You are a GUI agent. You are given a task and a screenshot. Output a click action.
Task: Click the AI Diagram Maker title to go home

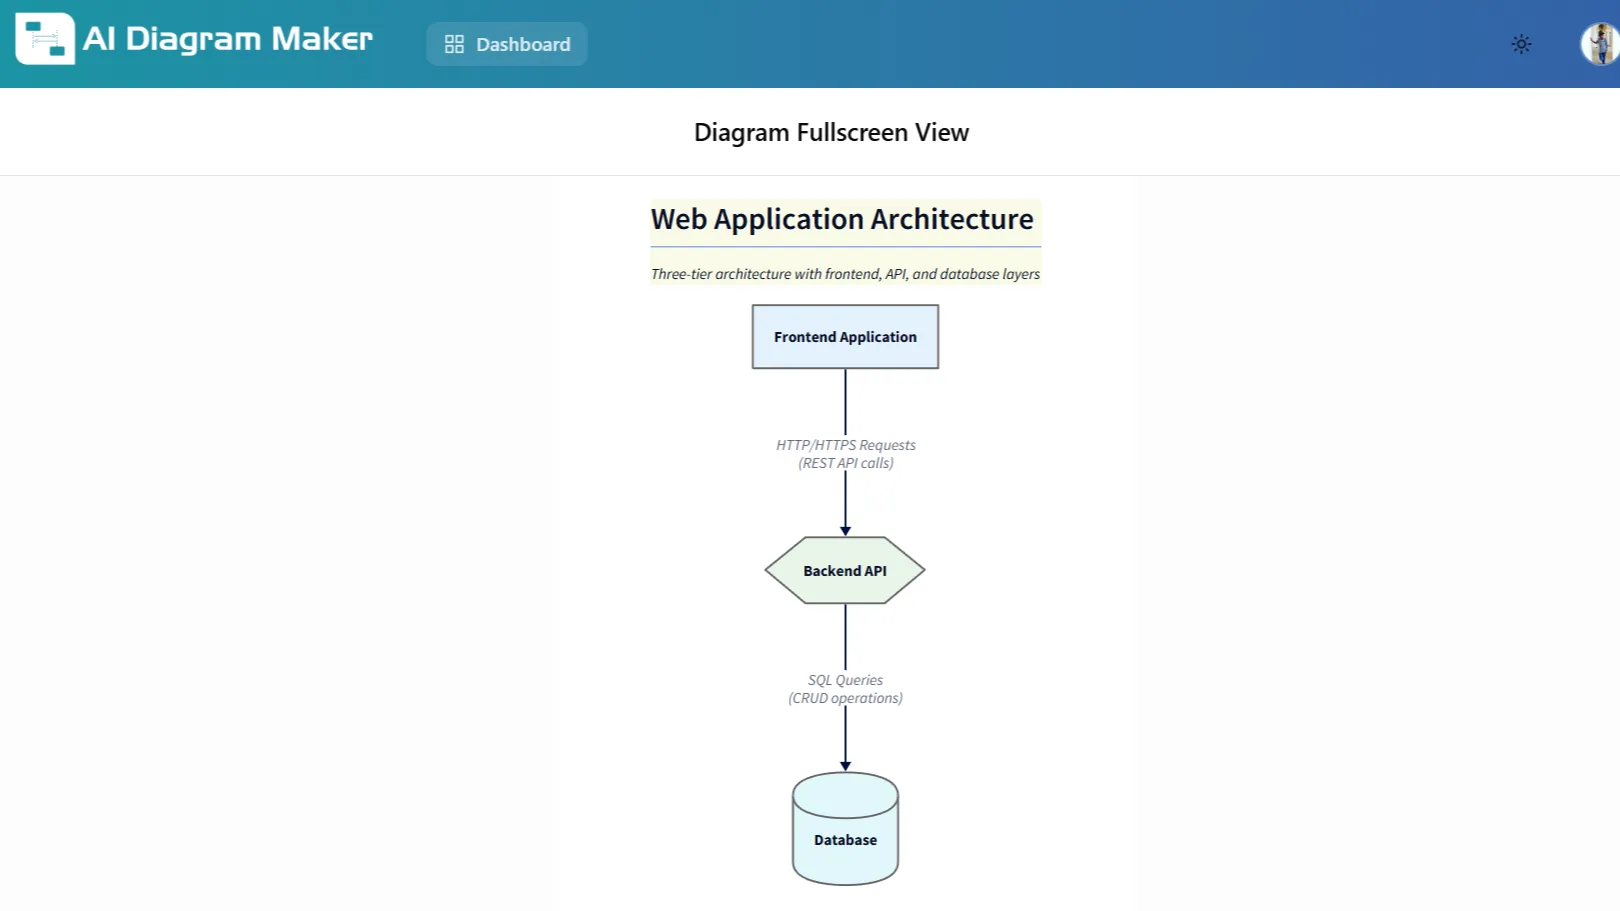(x=228, y=39)
